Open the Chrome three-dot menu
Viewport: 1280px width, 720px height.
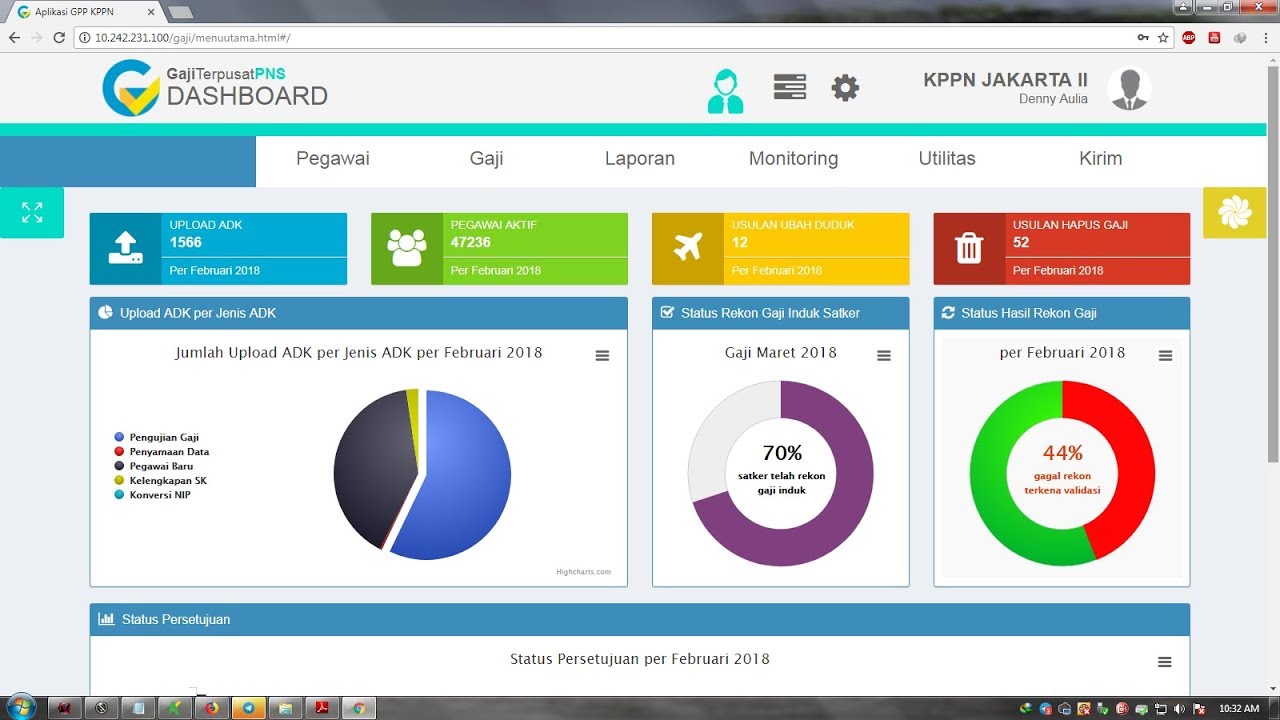[x=1268, y=38]
